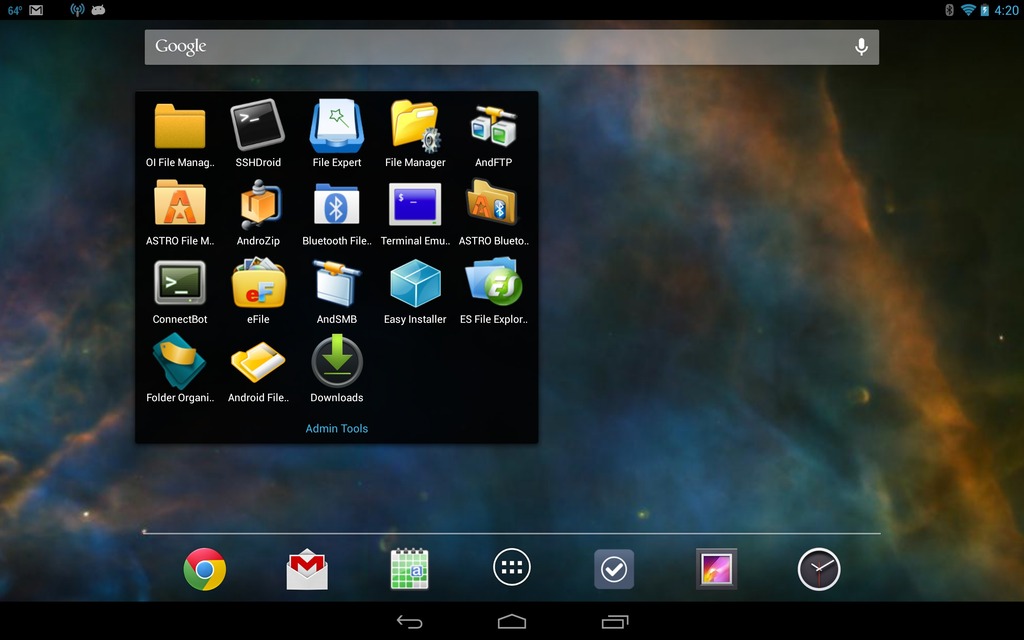Tap Android head notification icon
The height and width of the screenshot is (640, 1024).
tap(98, 10)
